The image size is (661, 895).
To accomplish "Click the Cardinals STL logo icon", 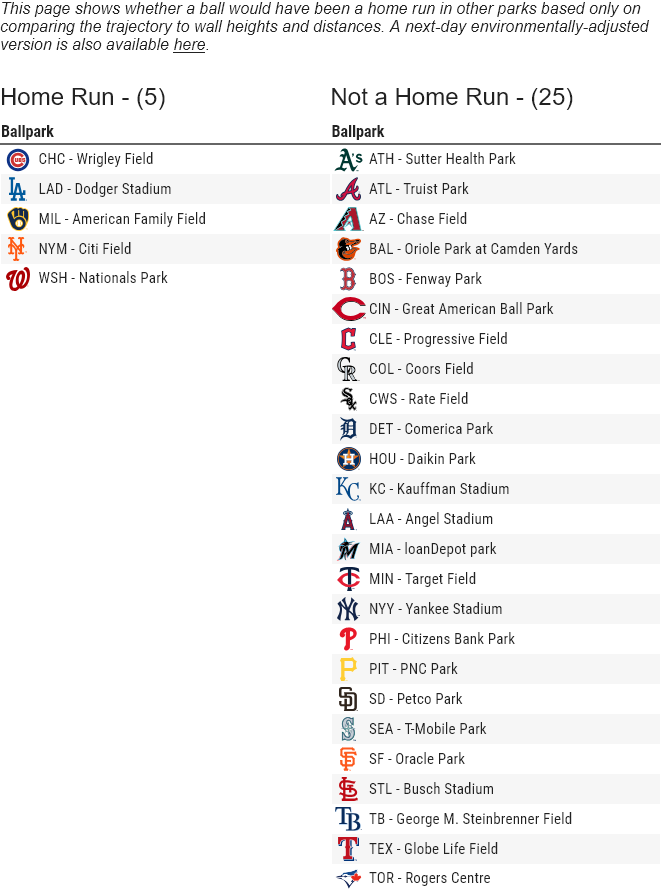I will pos(348,789).
